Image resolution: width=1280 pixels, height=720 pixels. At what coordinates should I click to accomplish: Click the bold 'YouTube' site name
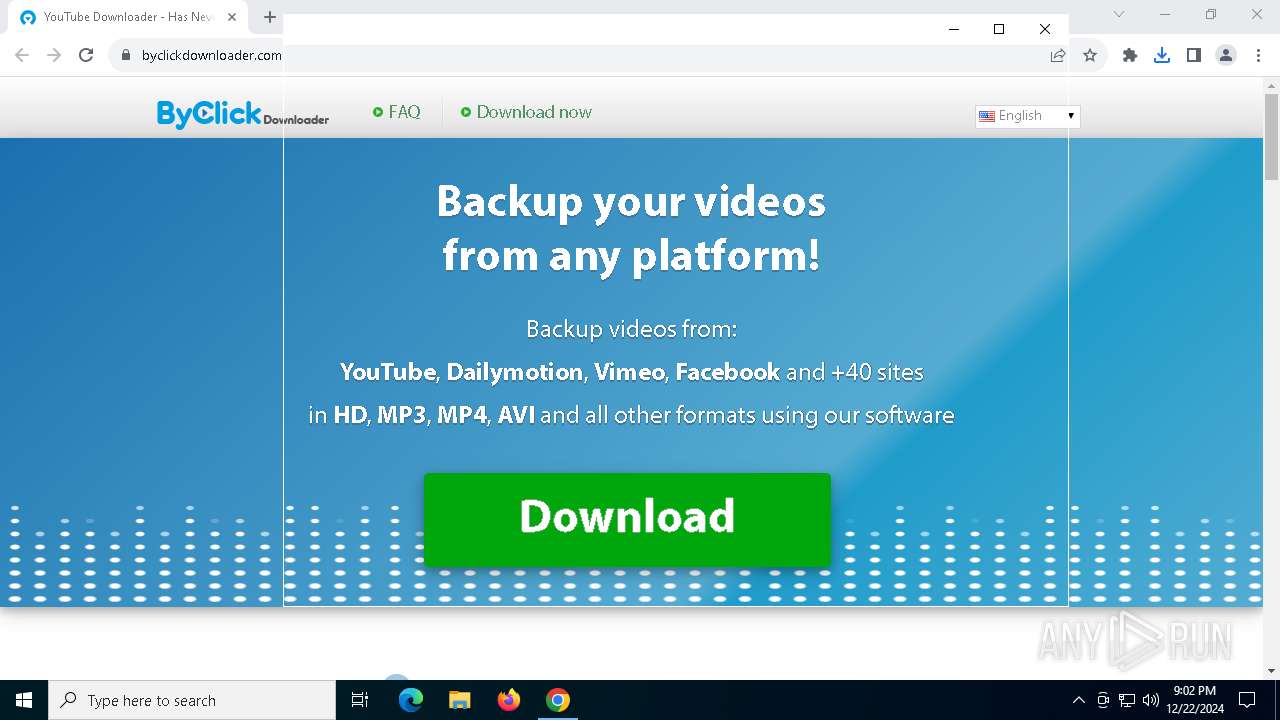(388, 372)
